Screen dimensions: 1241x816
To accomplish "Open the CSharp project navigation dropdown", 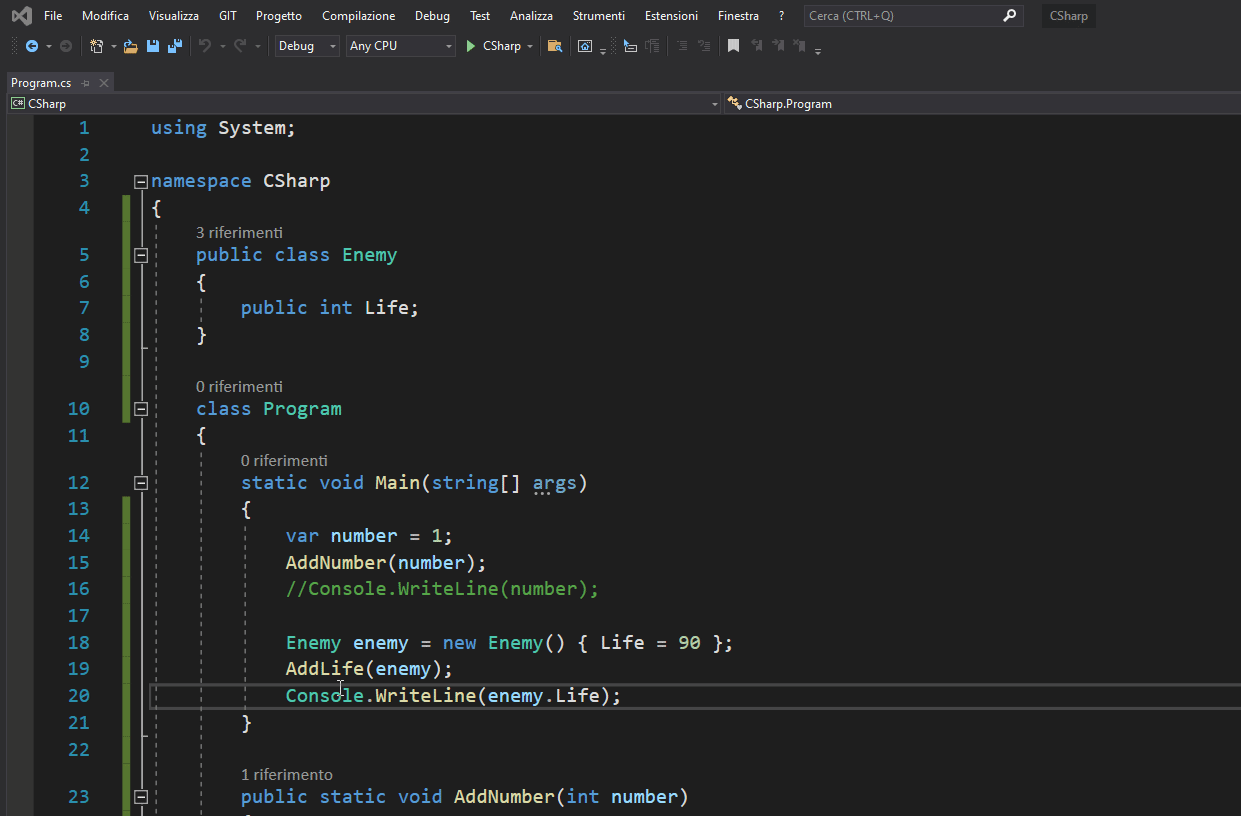I will 364,104.
